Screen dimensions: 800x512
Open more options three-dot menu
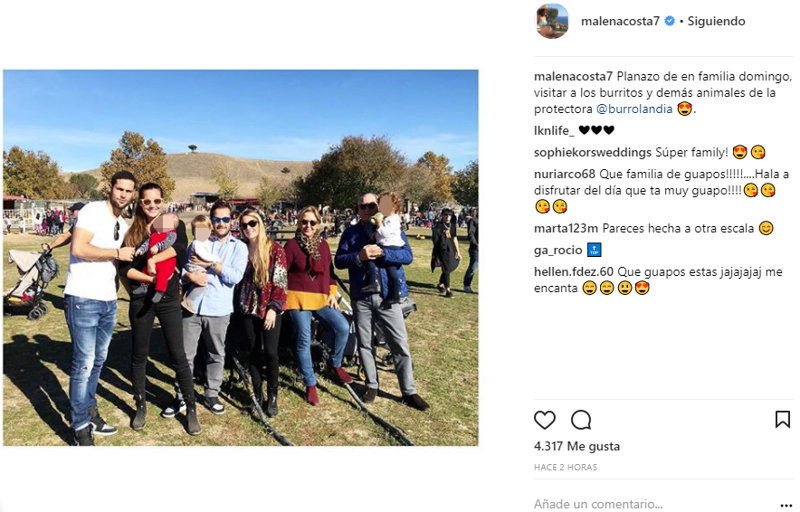point(786,505)
